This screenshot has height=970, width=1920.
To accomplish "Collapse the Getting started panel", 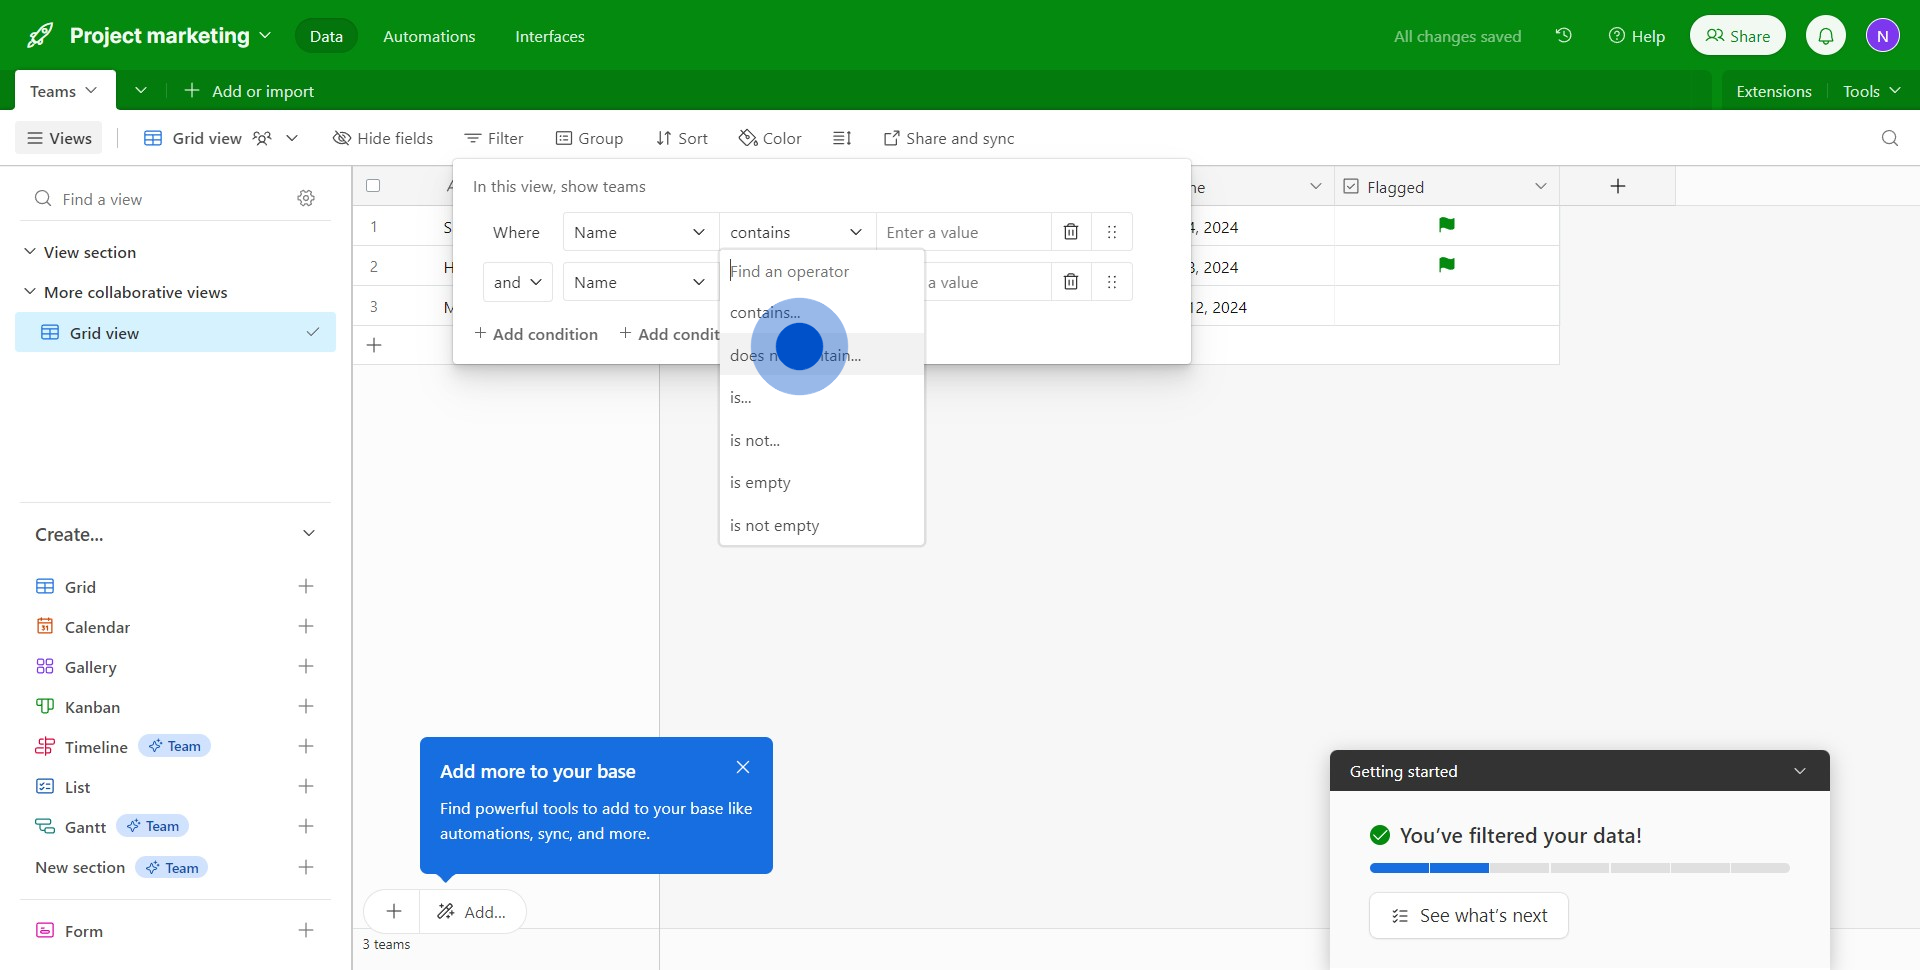I will [x=1799, y=771].
